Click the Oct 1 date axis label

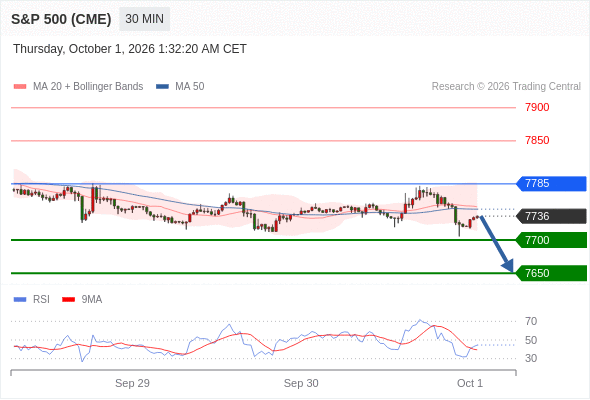click(x=470, y=383)
